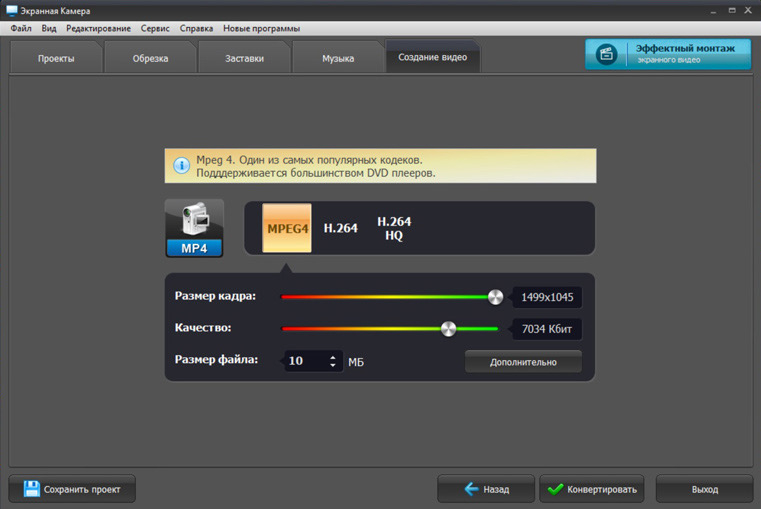Click the Дополнительно button
Image resolution: width=761 pixels, height=509 pixels.
[x=523, y=362]
